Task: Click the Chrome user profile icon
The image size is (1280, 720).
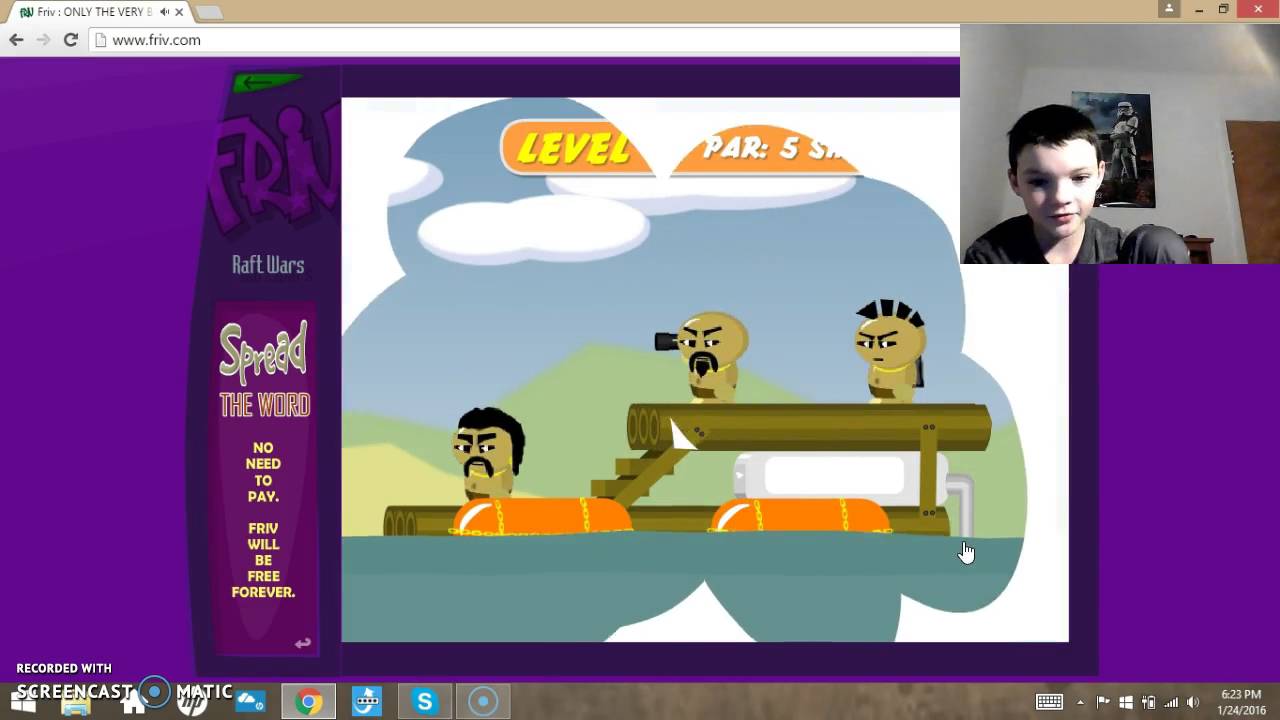Action: point(1169,9)
